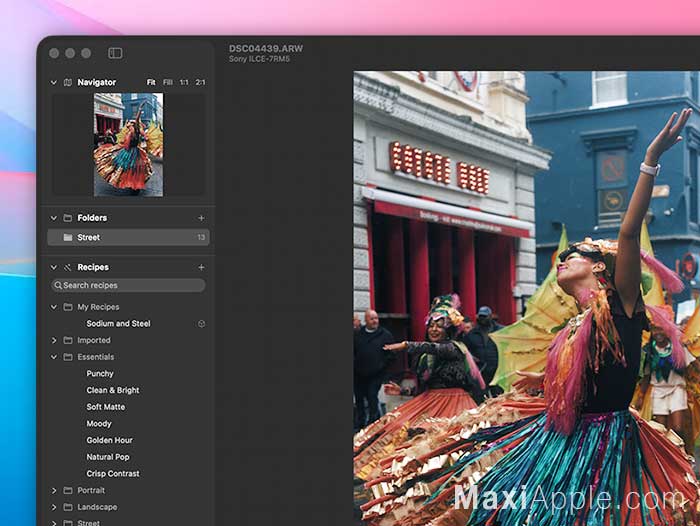This screenshot has height=526, width=700.
Task: Set navigator zoom to 1:1
Action: (184, 82)
